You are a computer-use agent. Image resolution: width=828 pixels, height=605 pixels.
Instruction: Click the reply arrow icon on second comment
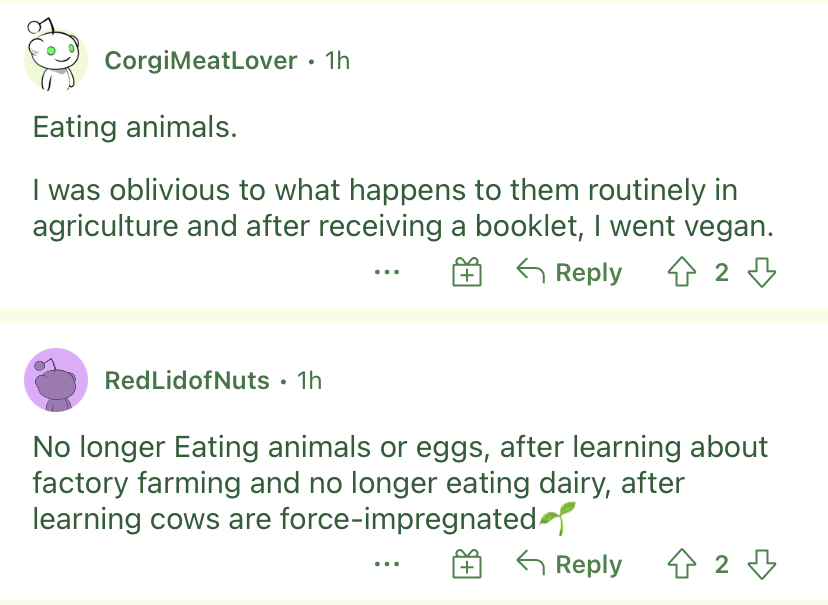[530, 561]
